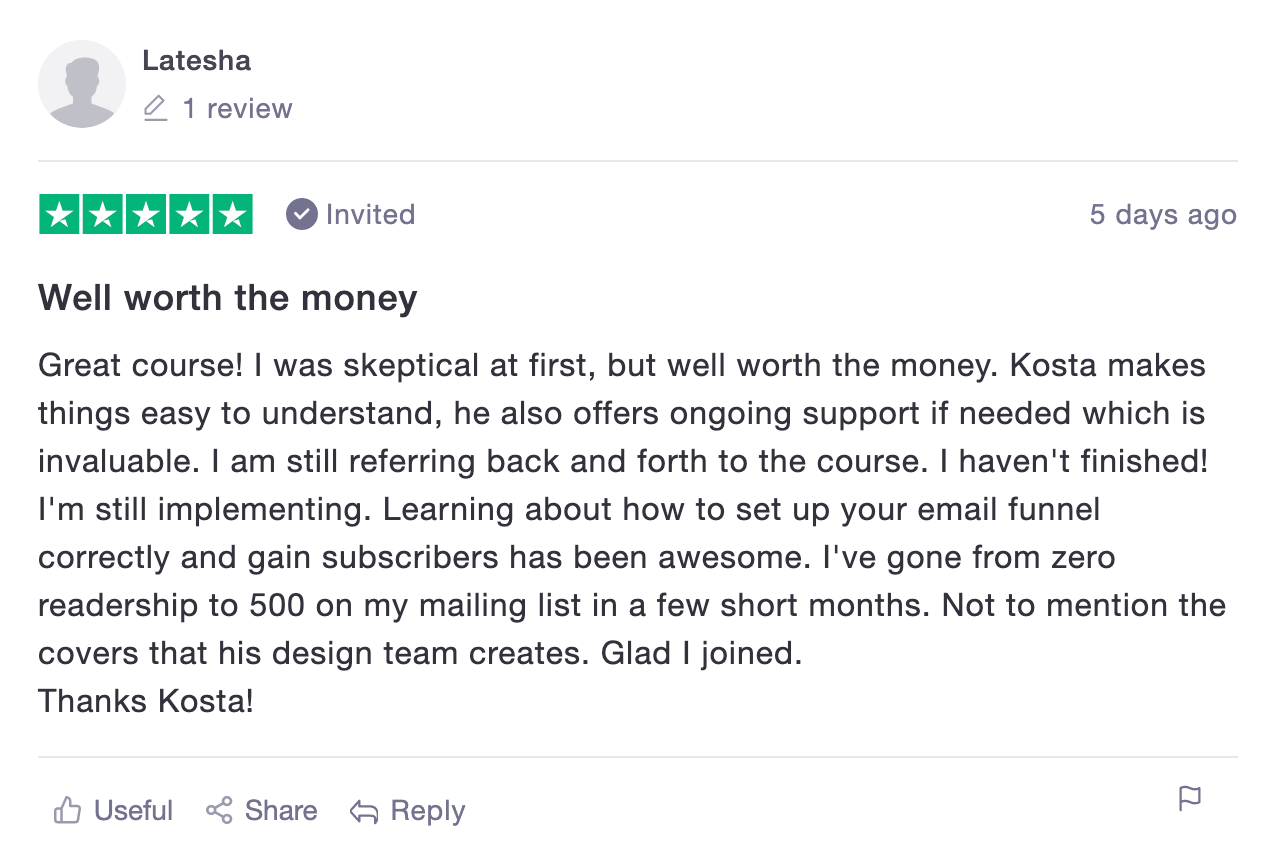The image size is (1276, 846).
Task: Click the third green rating star
Action: (146, 214)
